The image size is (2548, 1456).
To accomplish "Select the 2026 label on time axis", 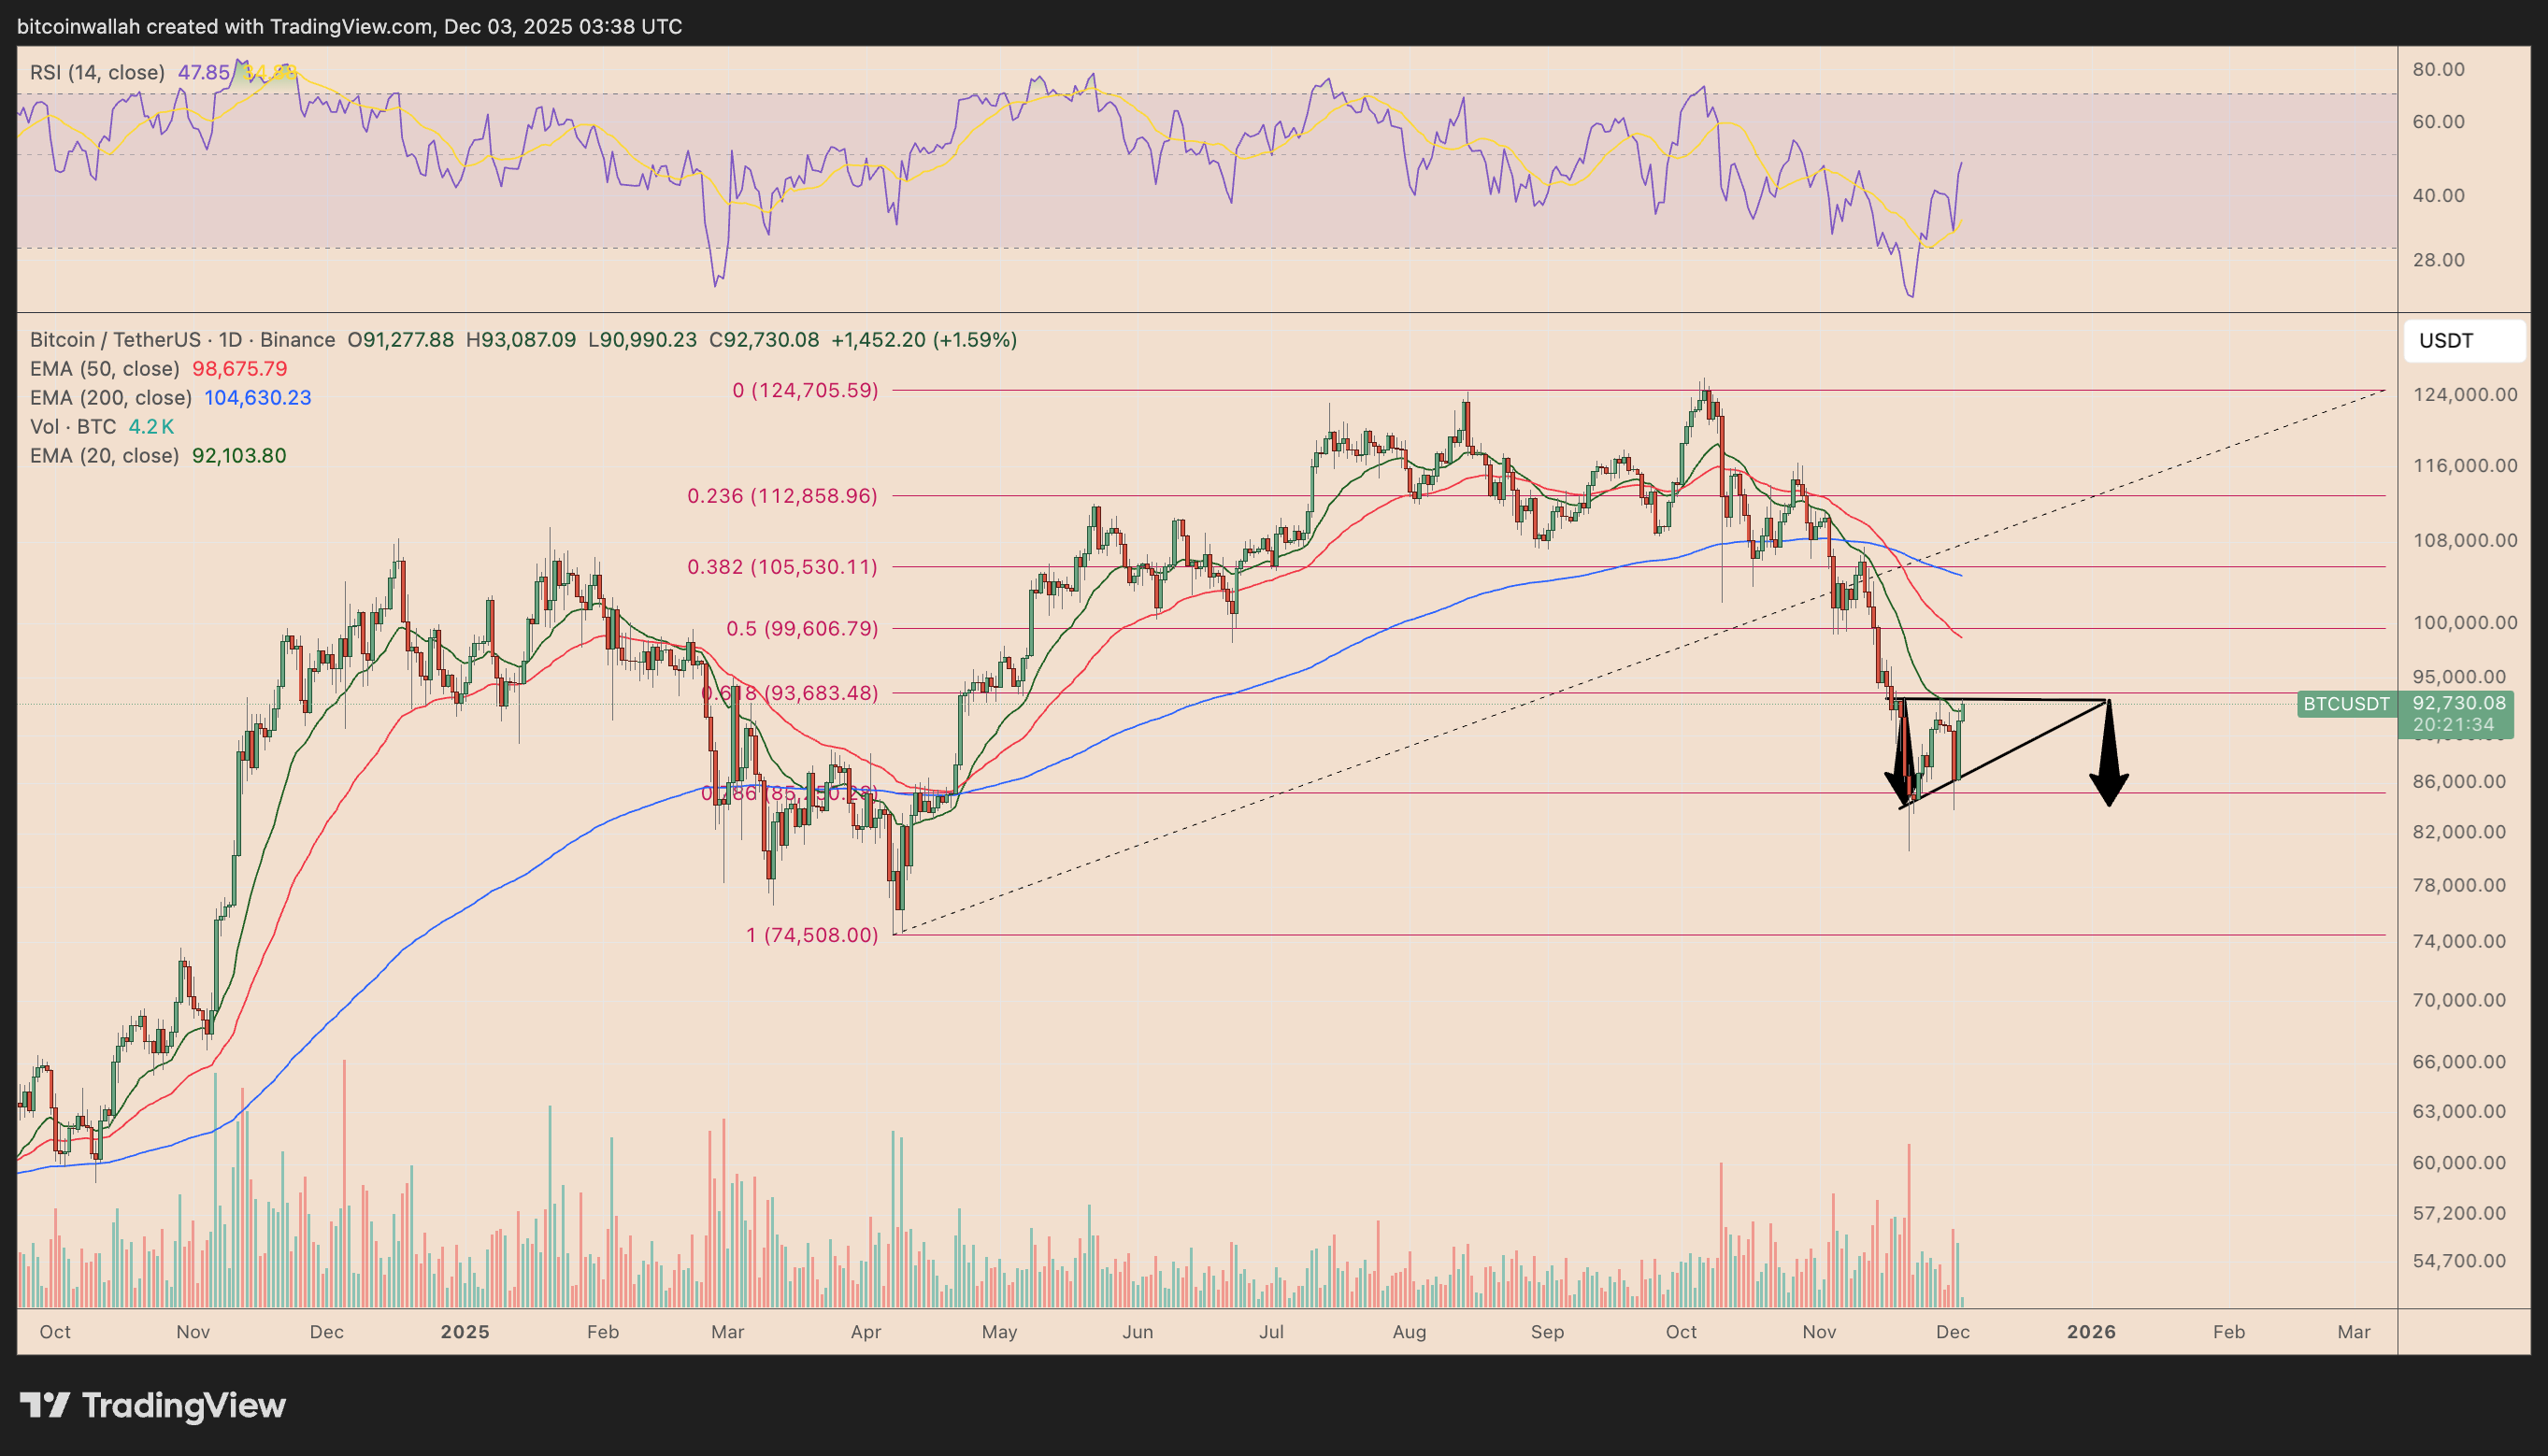I will pos(2091,1332).
